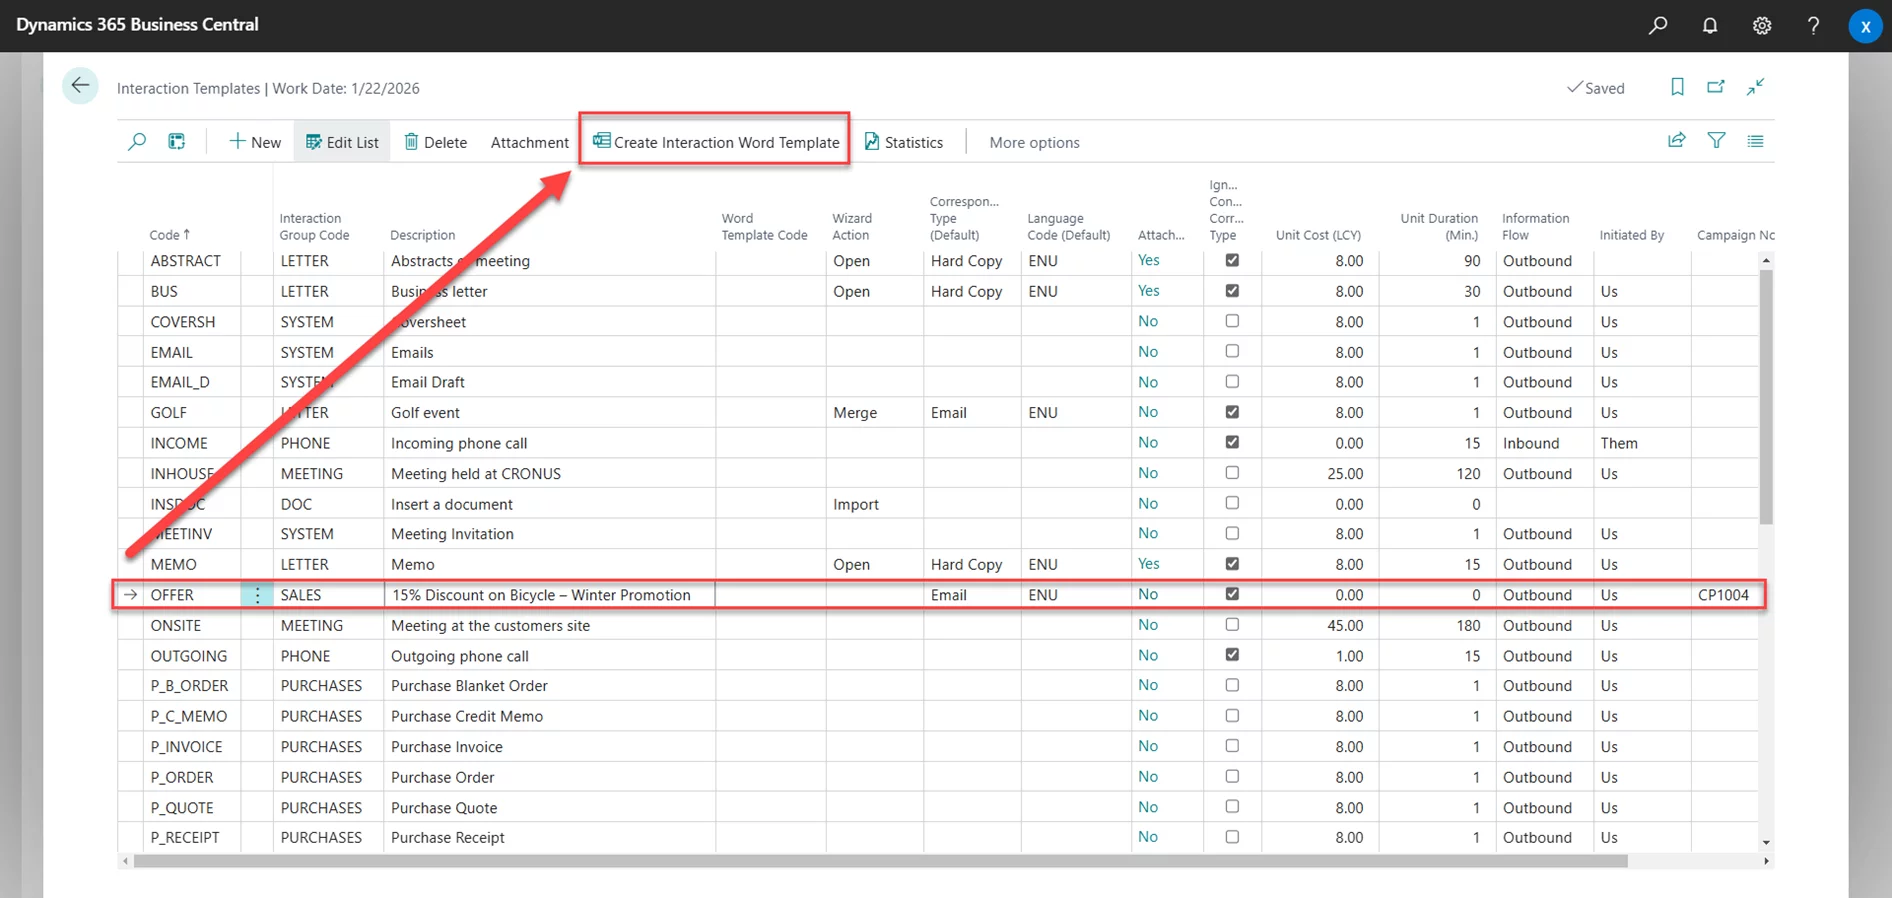Click the bookmark icon
Image resolution: width=1892 pixels, height=898 pixels.
pyautogui.click(x=1677, y=87)
